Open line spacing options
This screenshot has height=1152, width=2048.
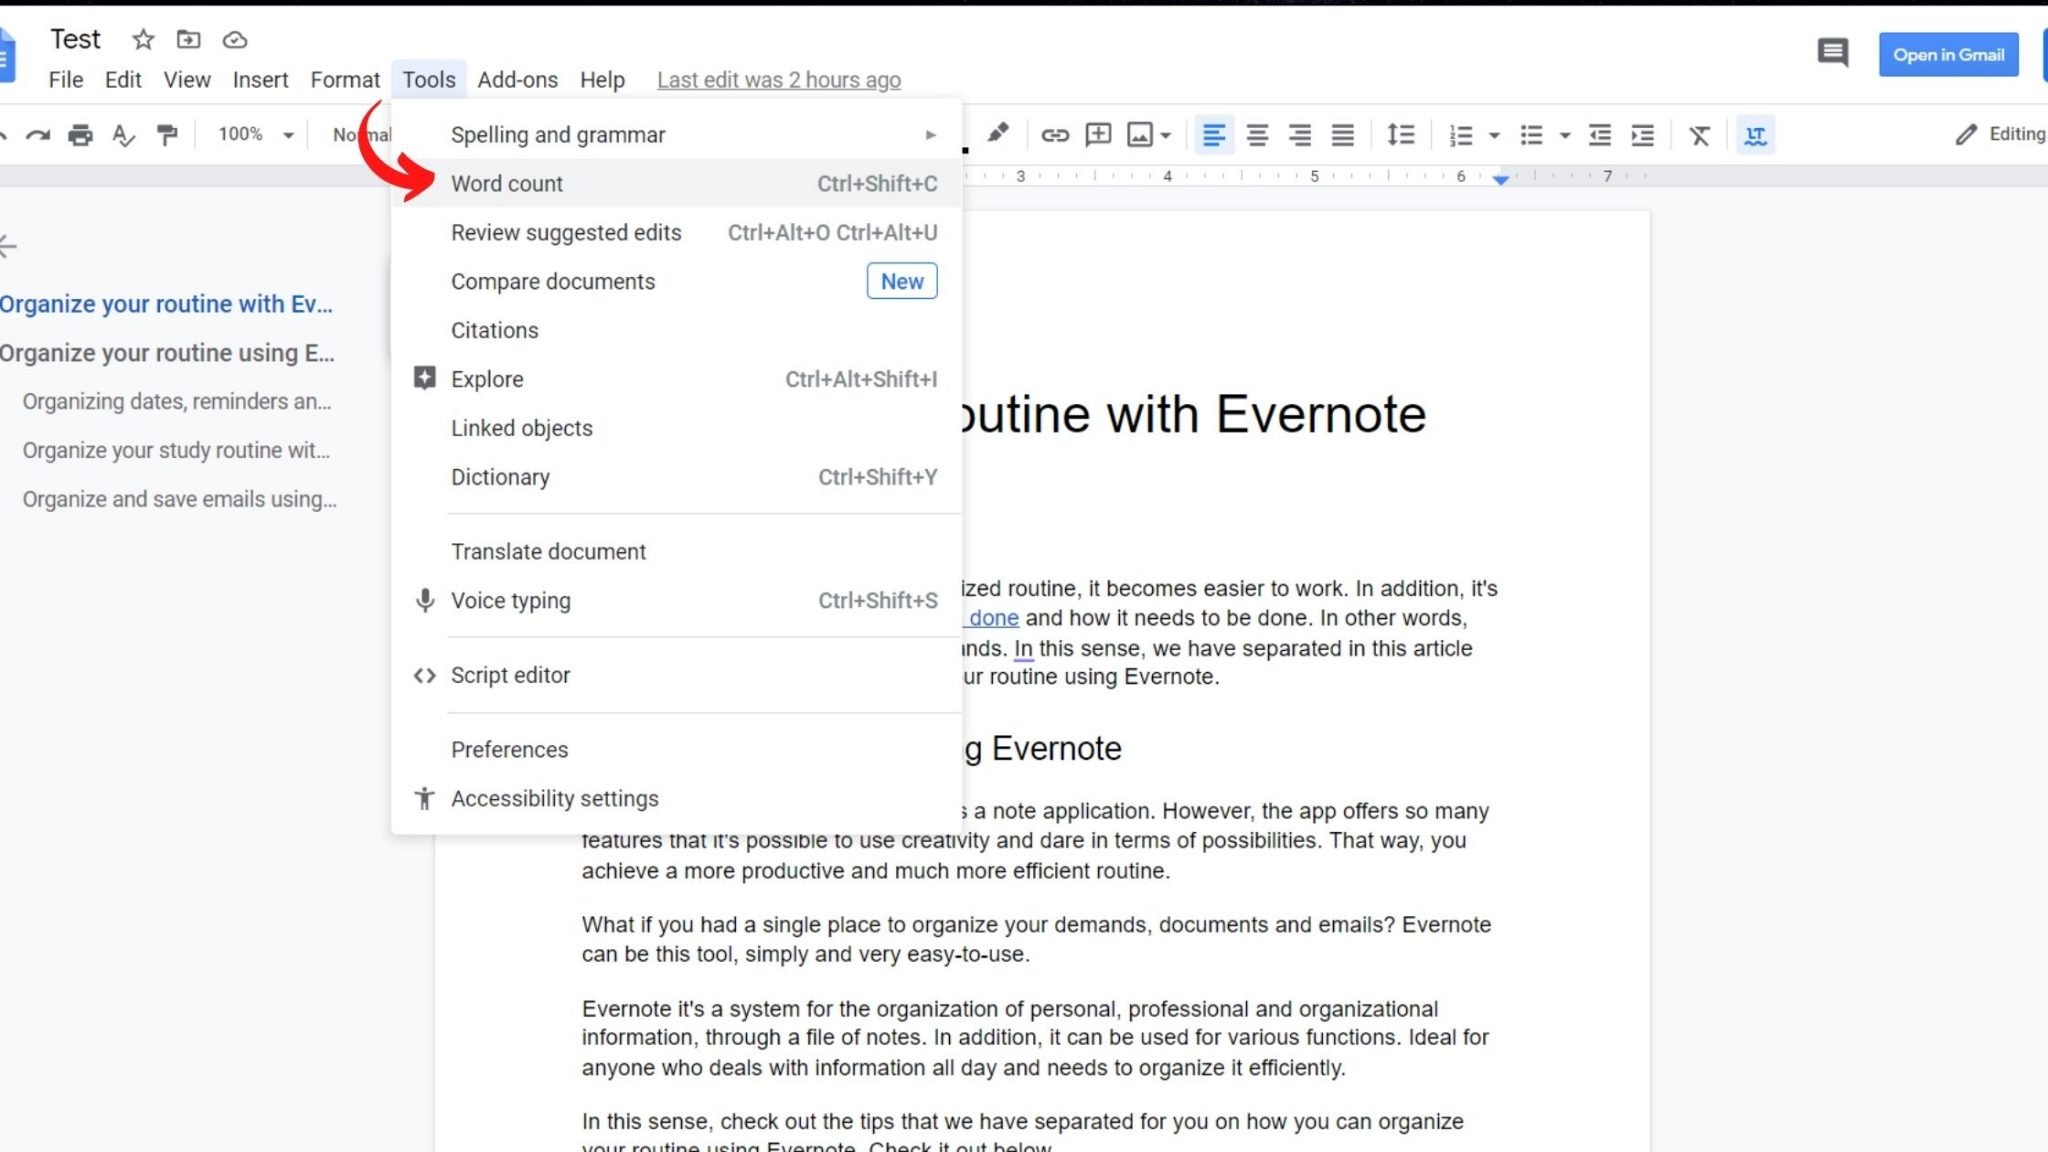tap(1400, 134)
